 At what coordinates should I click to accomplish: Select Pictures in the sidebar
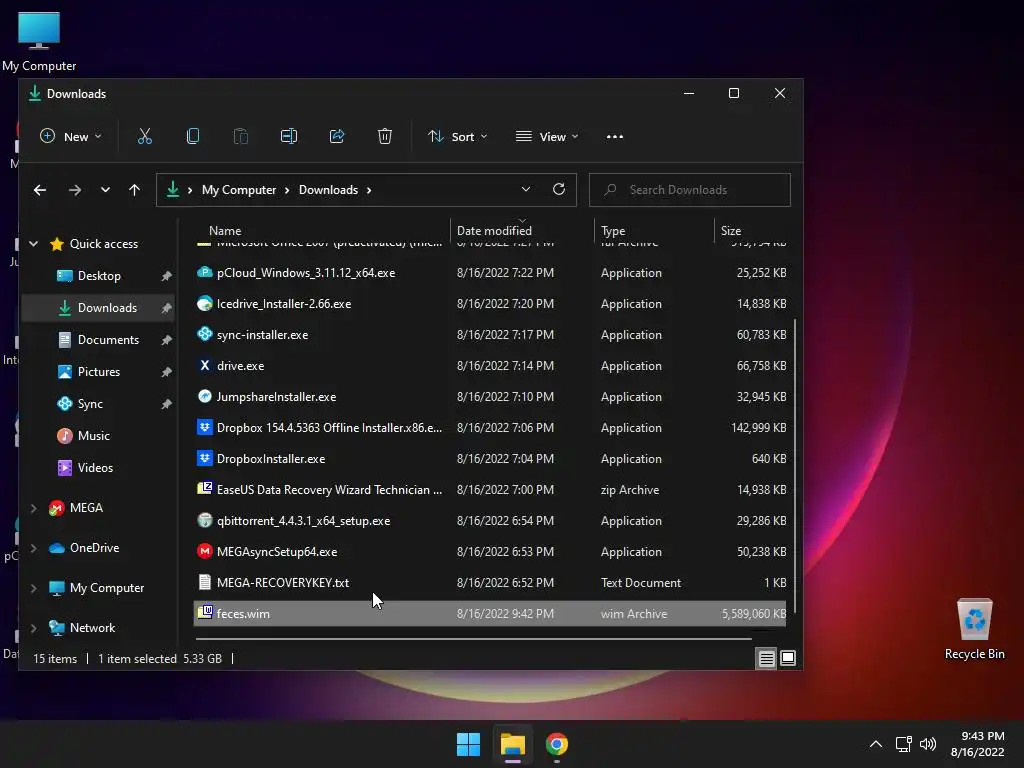click(99, 372)
